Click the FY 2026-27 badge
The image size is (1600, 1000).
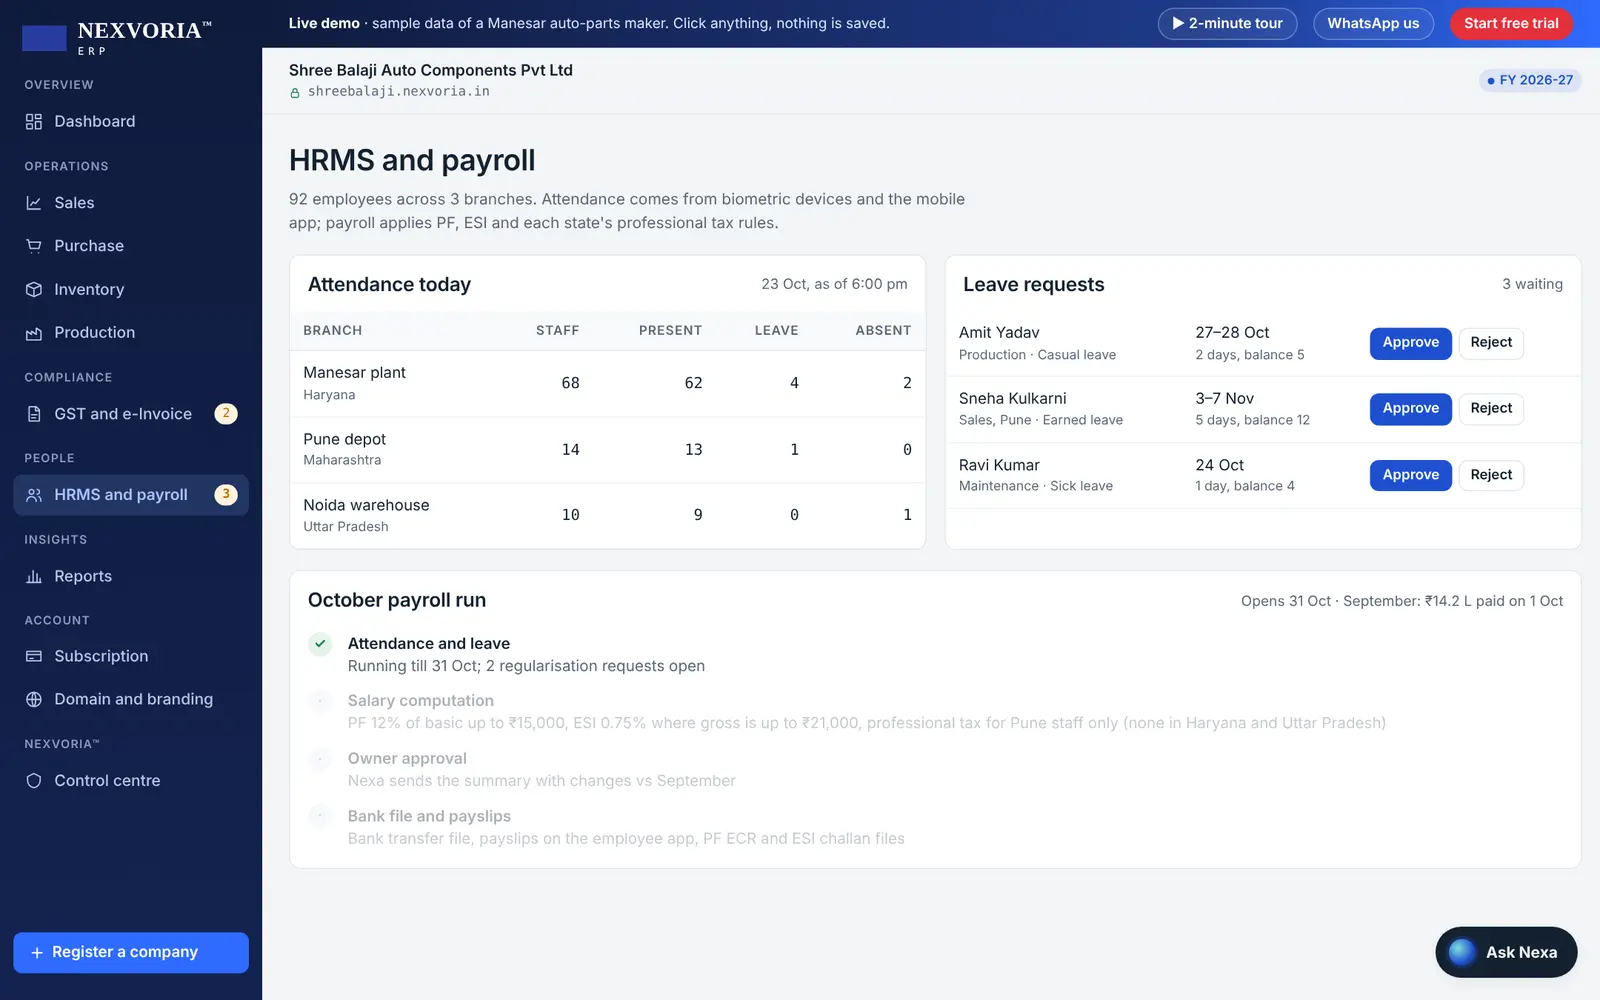[1530, 80]
